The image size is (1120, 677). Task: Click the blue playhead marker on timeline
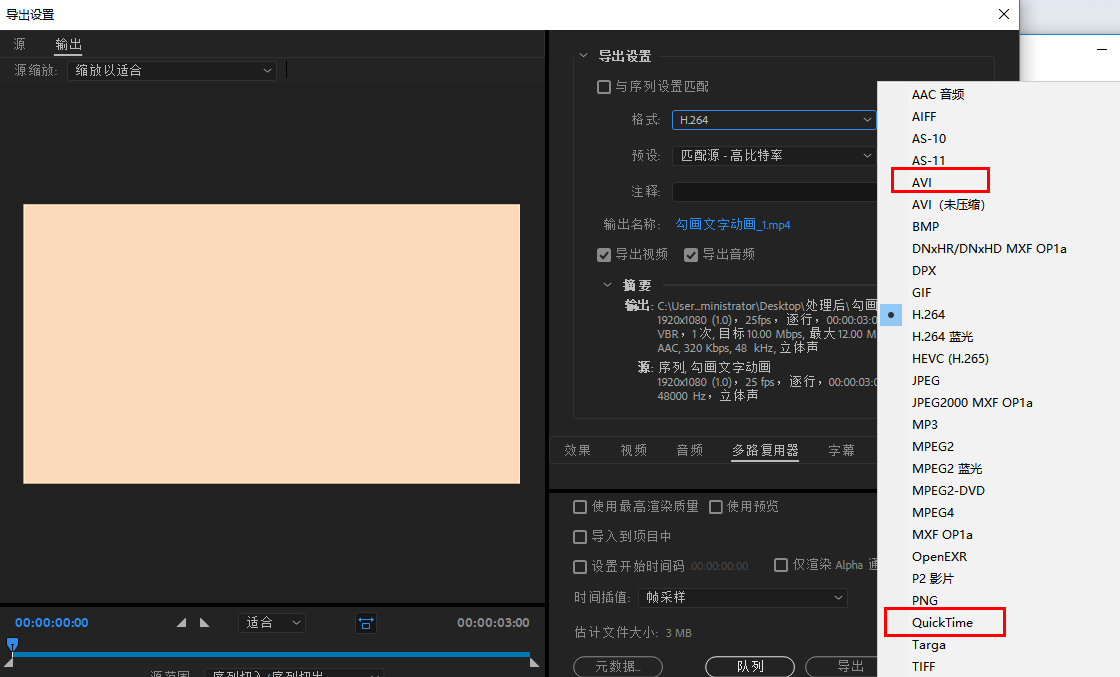(x=12, y=644)
